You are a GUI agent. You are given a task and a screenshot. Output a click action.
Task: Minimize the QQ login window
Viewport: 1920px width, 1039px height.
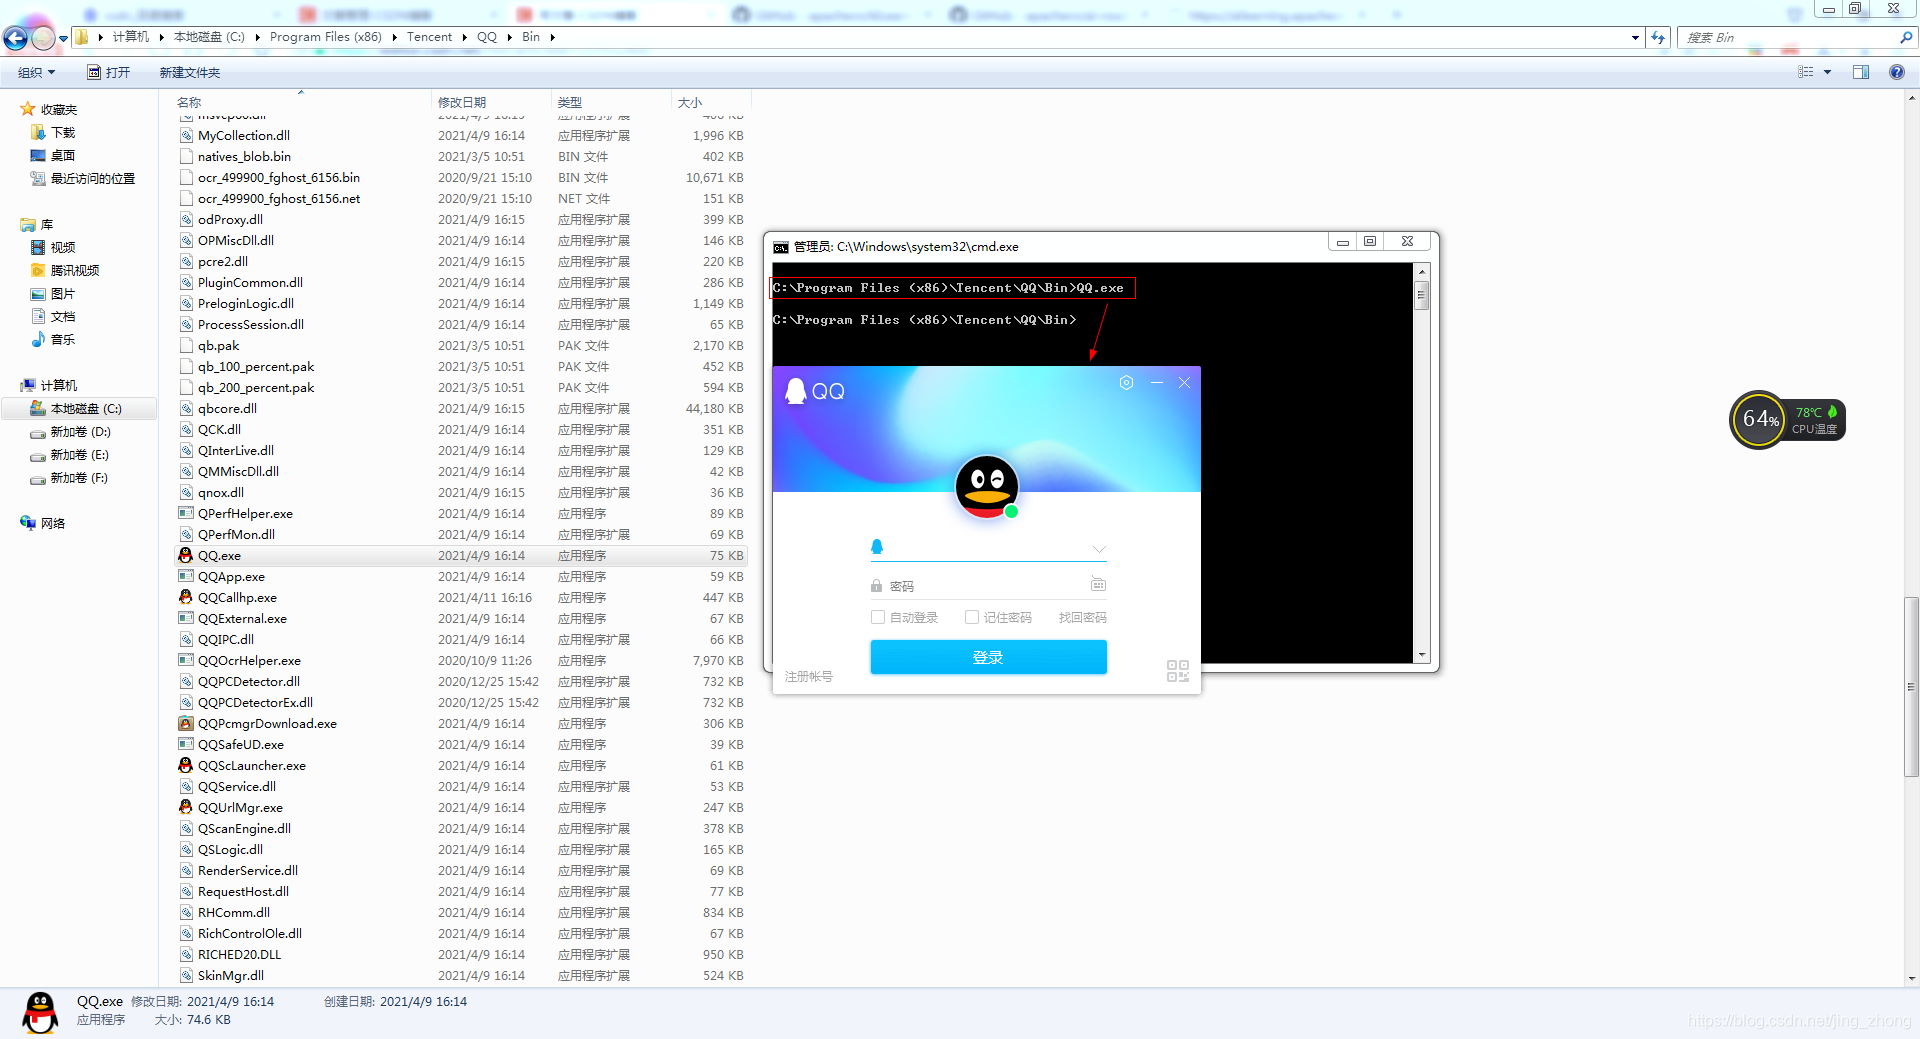tap(1157, 383)
